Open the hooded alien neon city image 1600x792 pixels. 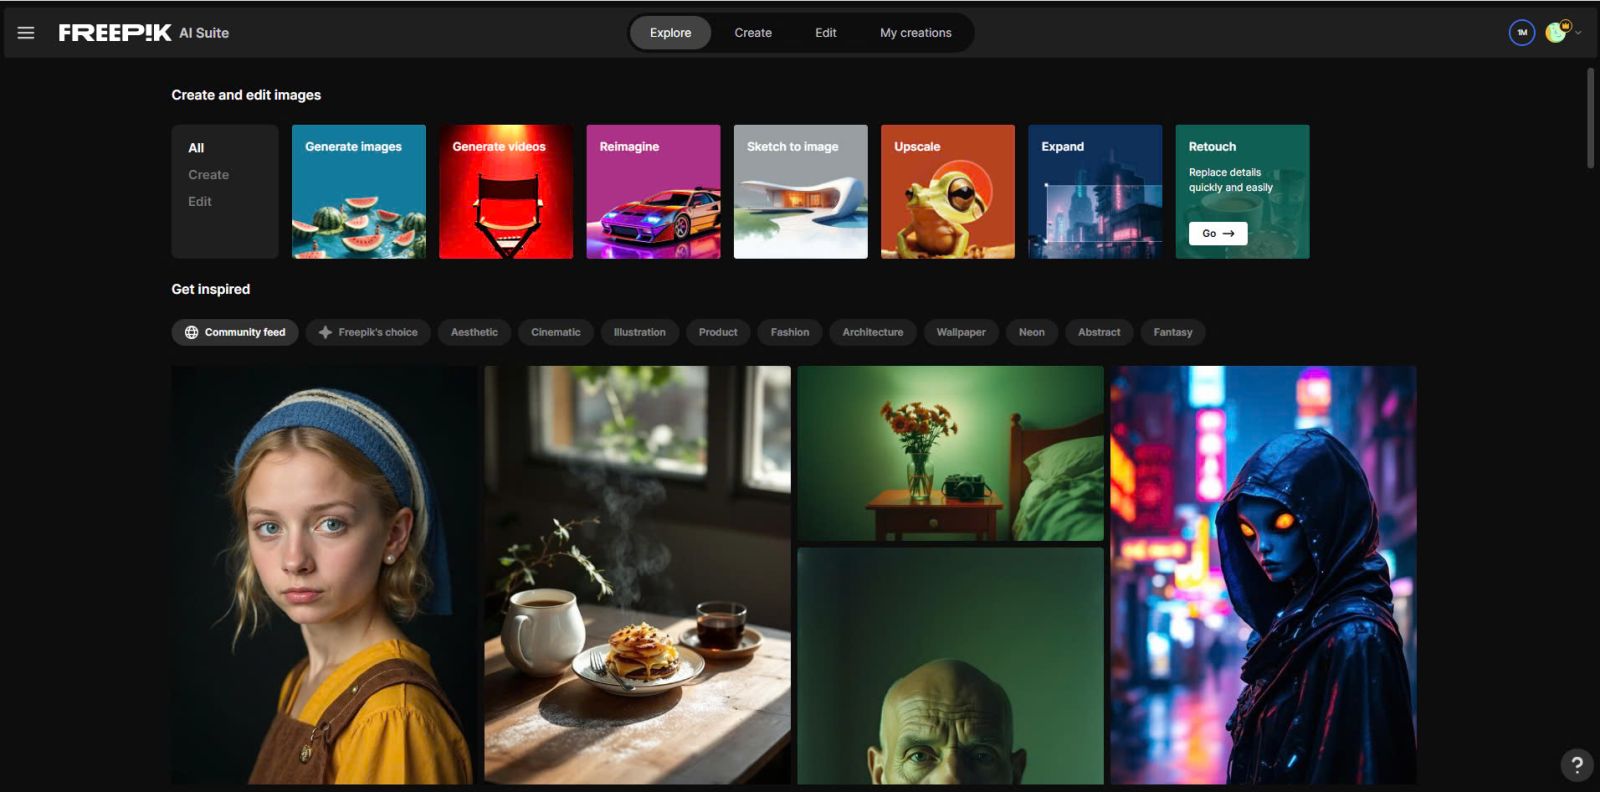click(1264, 575)
